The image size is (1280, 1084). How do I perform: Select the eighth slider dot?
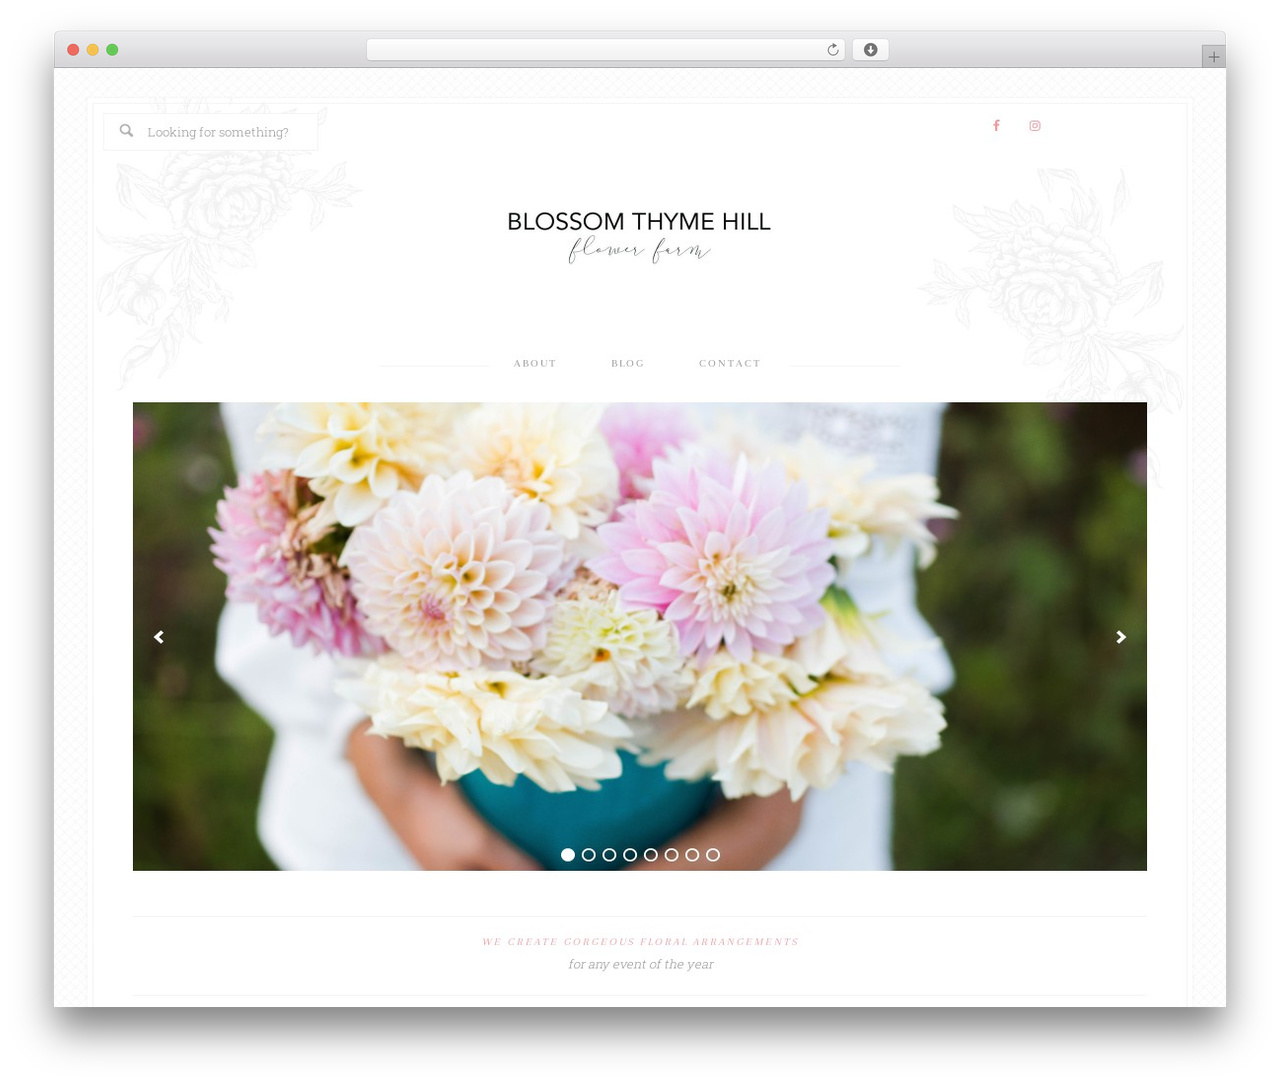(713, 855)
